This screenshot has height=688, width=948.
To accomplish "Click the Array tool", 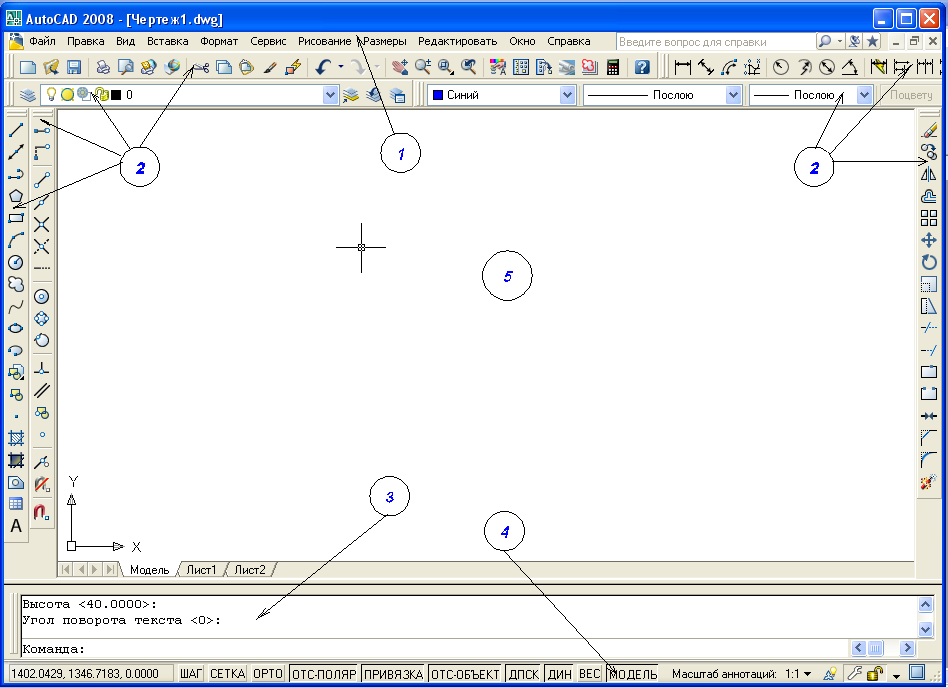I will (x=929, y=218).
